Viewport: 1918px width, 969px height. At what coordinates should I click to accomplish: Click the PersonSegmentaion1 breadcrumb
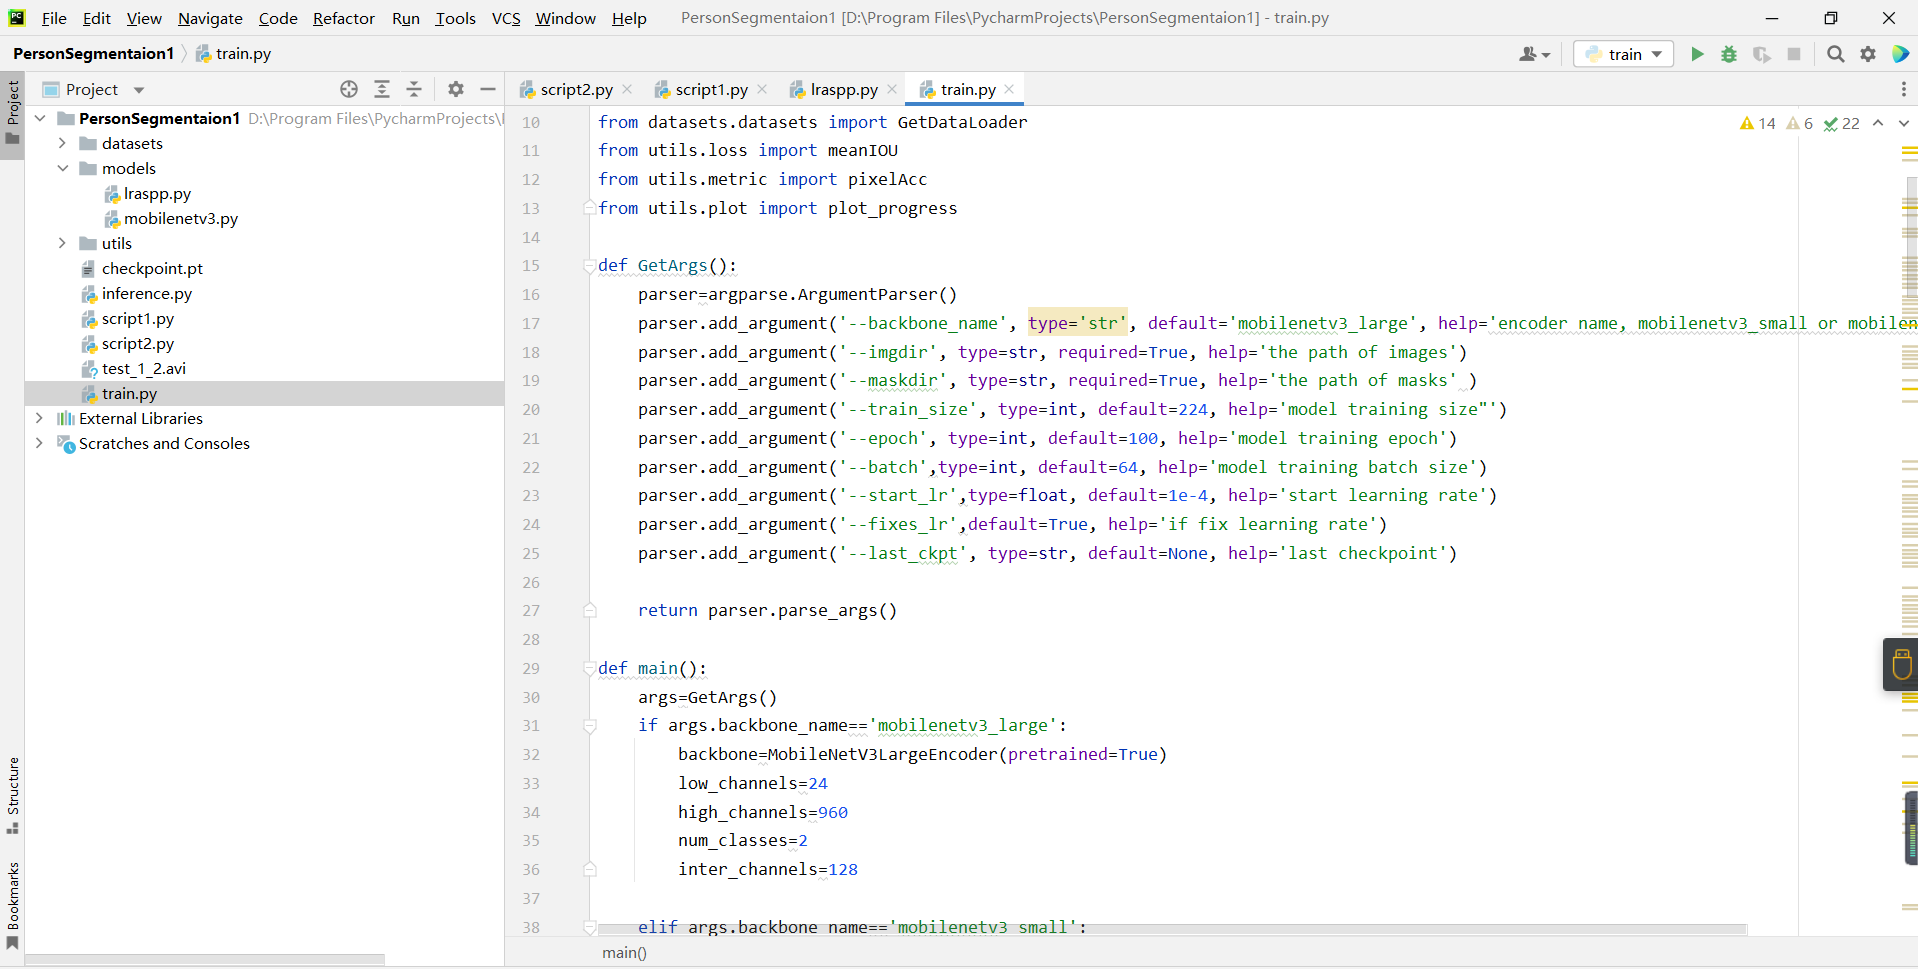(x=93, y=54)
